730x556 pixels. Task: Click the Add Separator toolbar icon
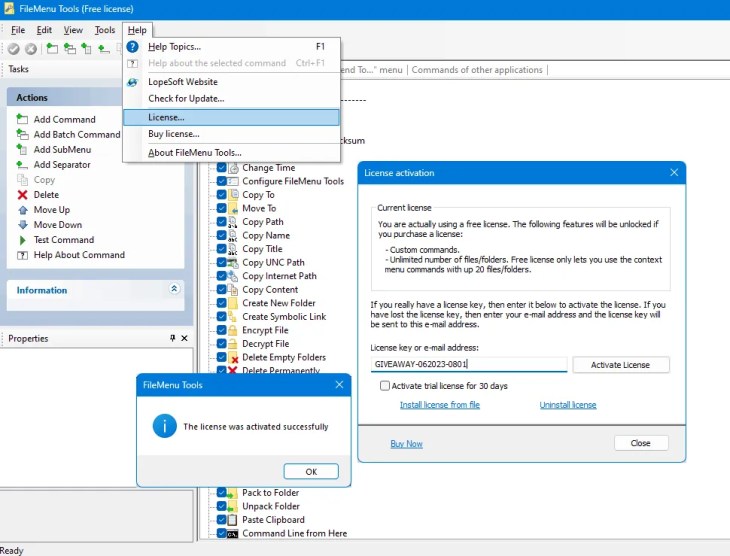pos(103,48)
